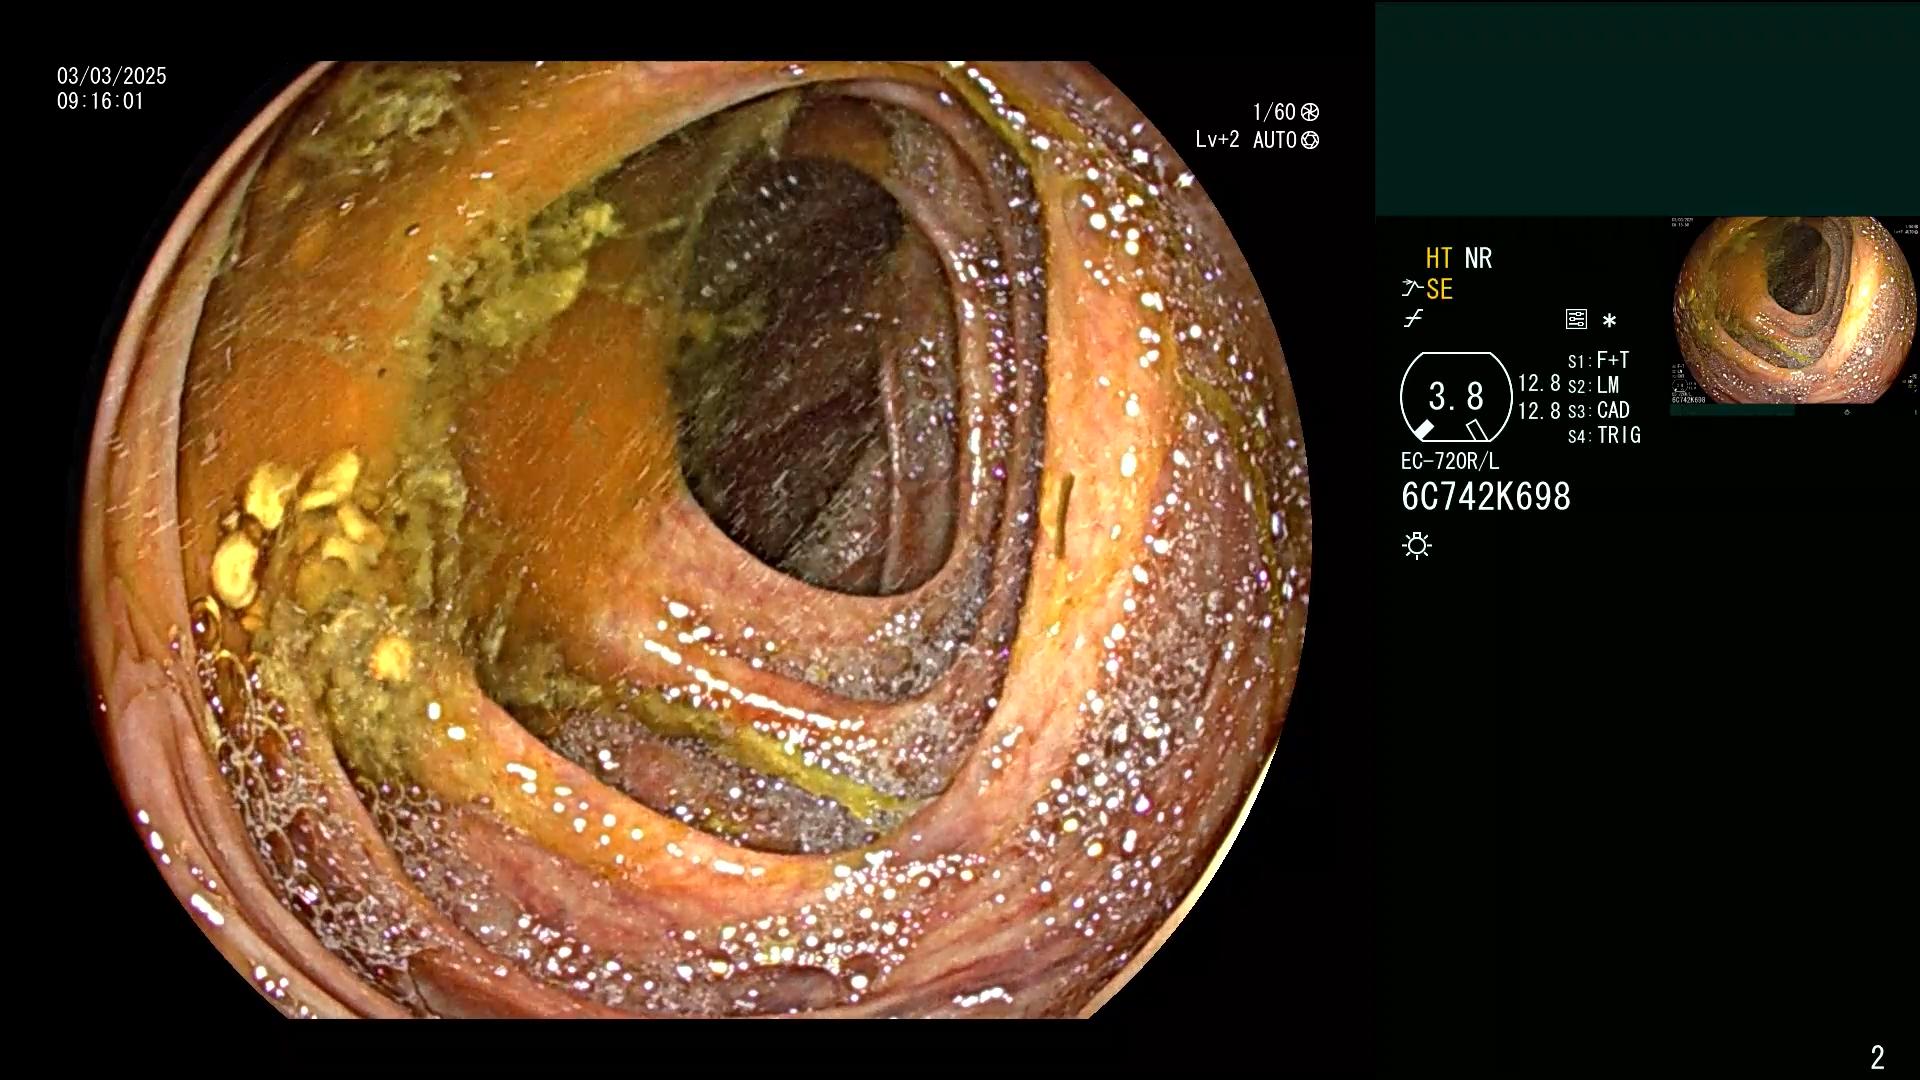1920x1080 pixels.
Task: Click the asterisk indicator icon
Action: [1609, 321]
